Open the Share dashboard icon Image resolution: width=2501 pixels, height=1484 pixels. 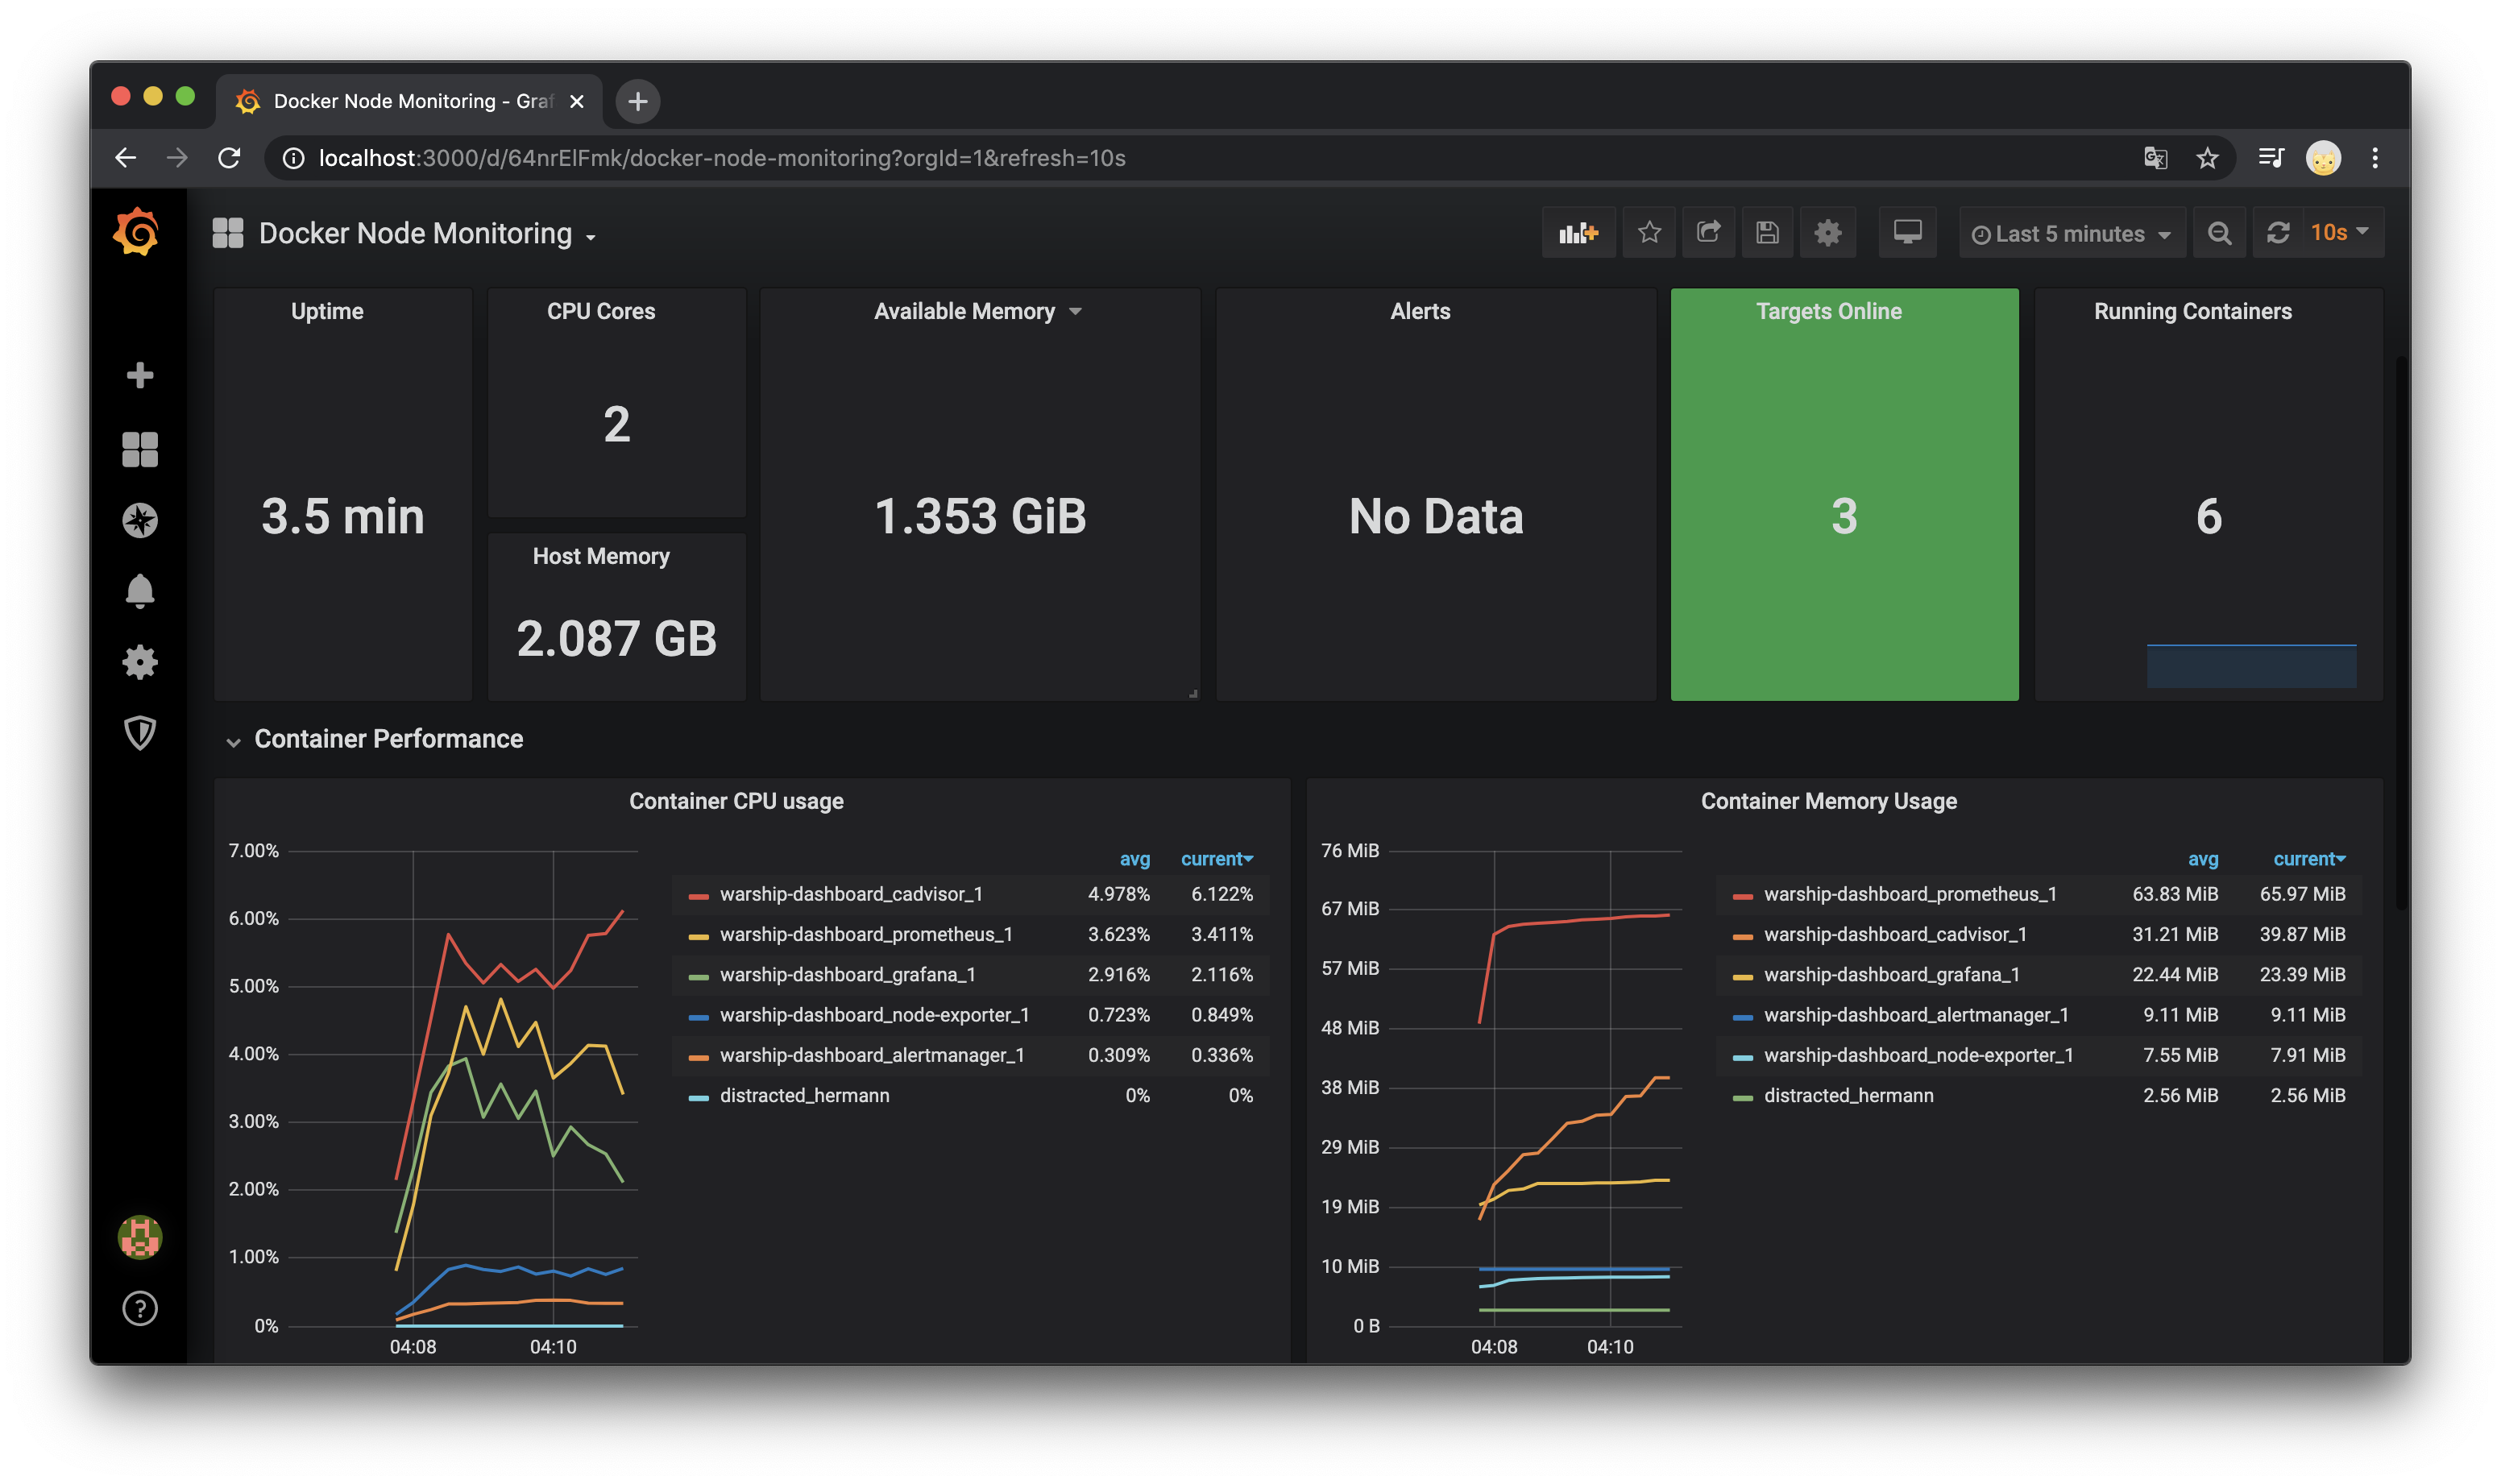[x=1708, y=233]
